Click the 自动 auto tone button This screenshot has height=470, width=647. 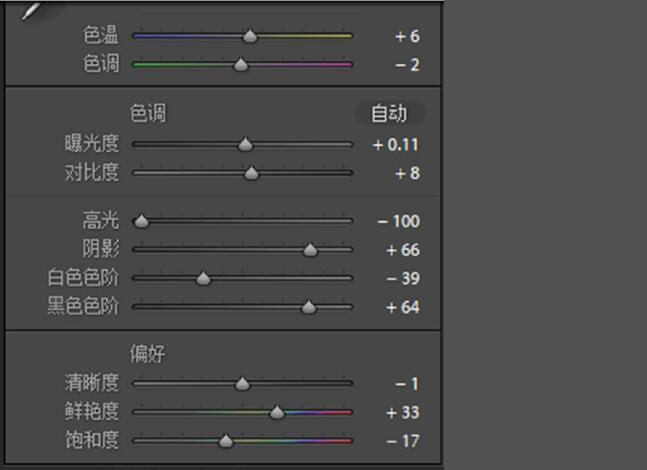pyautogui.click(x=389, y=113)
